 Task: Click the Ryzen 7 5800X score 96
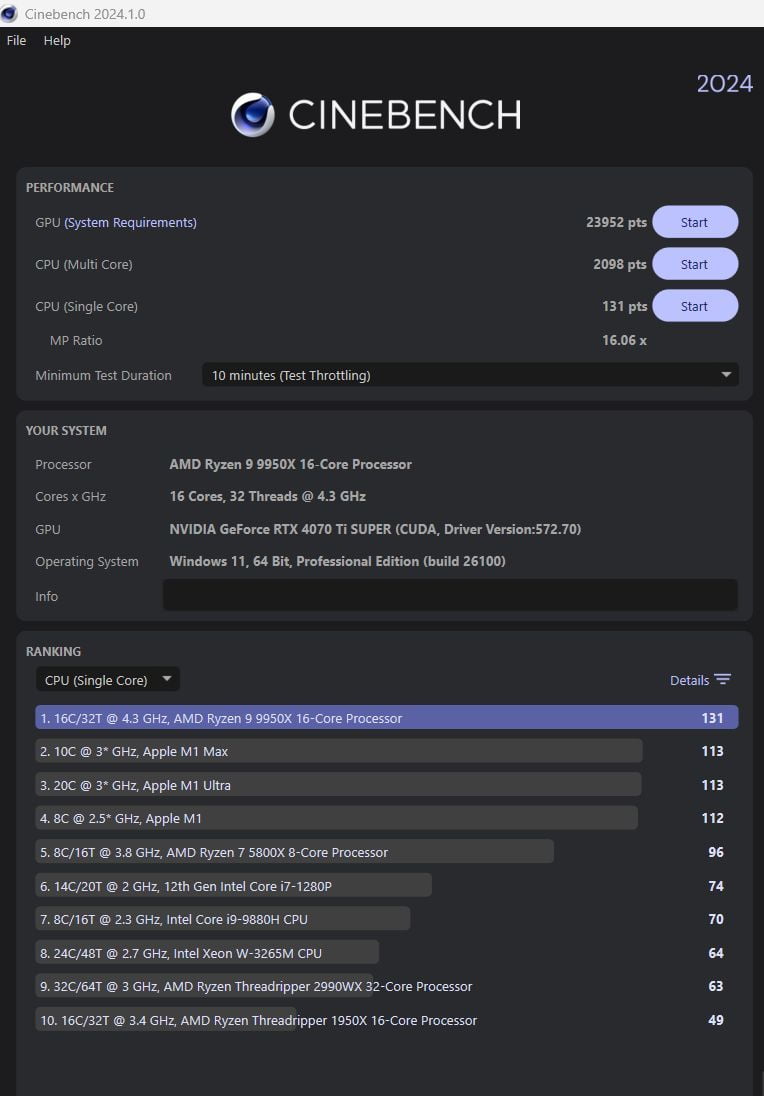[x=716, y=852]
